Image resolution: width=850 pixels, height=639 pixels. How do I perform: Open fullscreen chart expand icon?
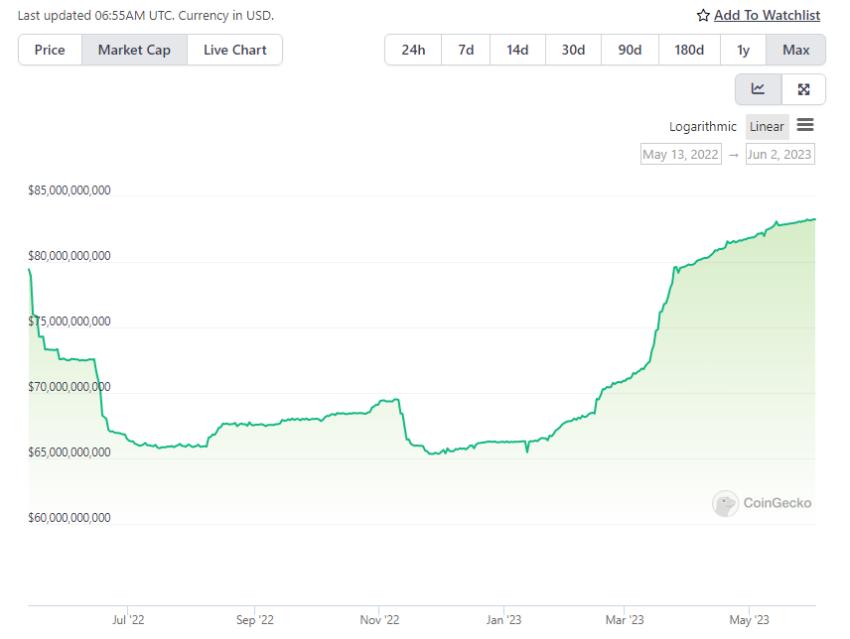(x=803, y=89)
